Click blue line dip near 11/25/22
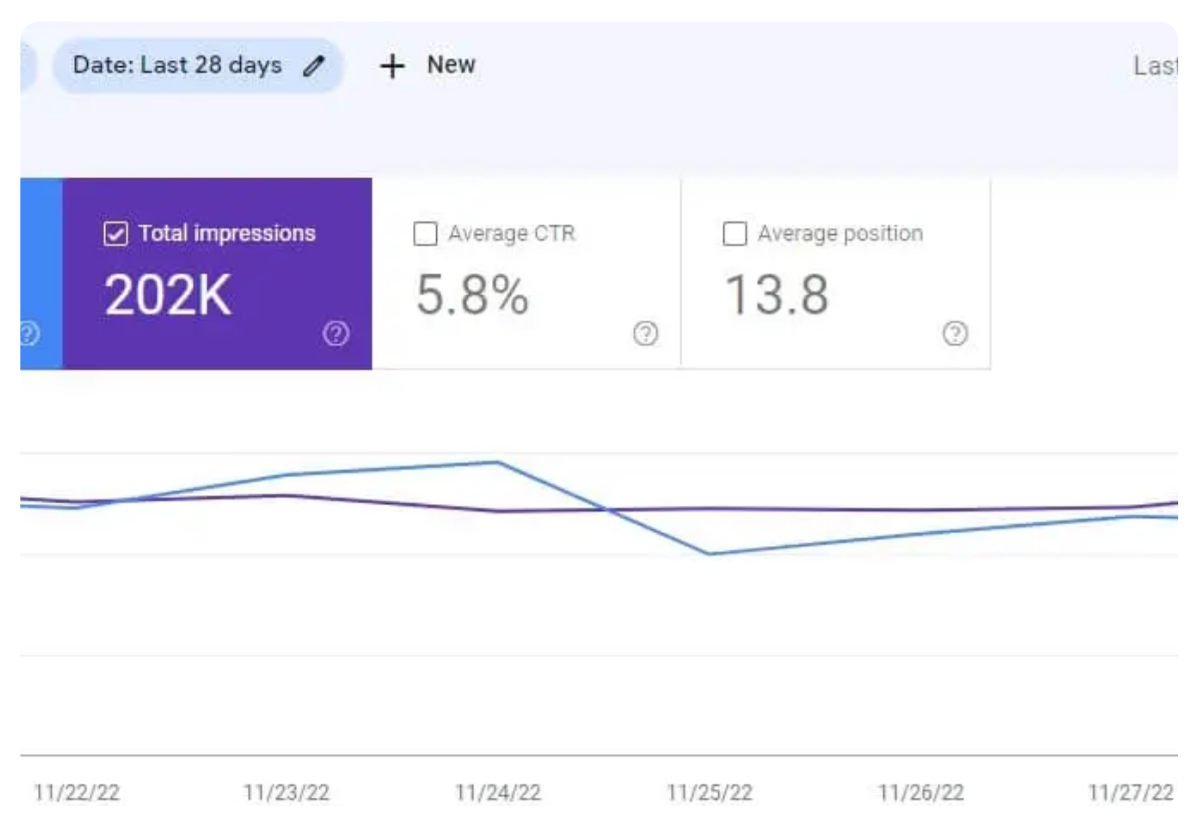This screenshot has height=826, width=1198. (709, 553)
